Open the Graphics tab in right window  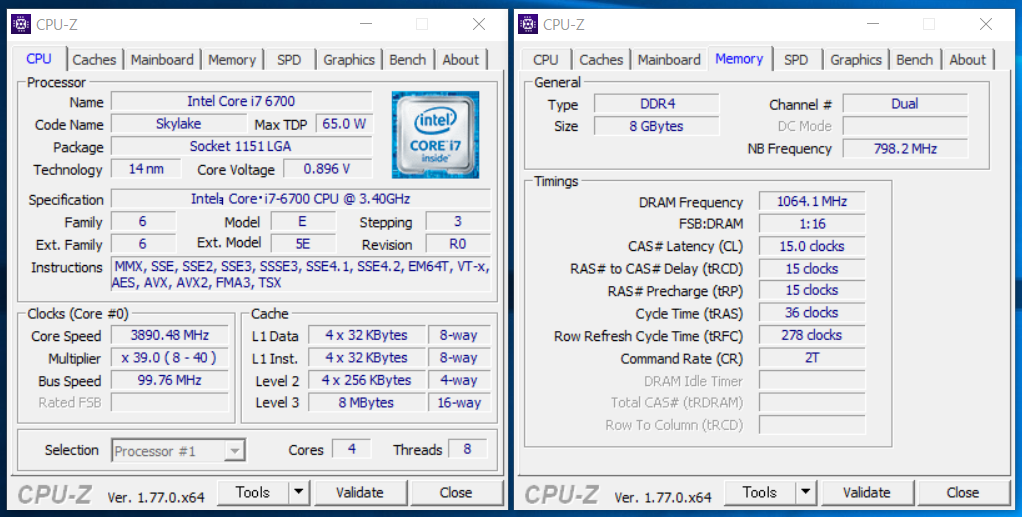coord(856,59)
